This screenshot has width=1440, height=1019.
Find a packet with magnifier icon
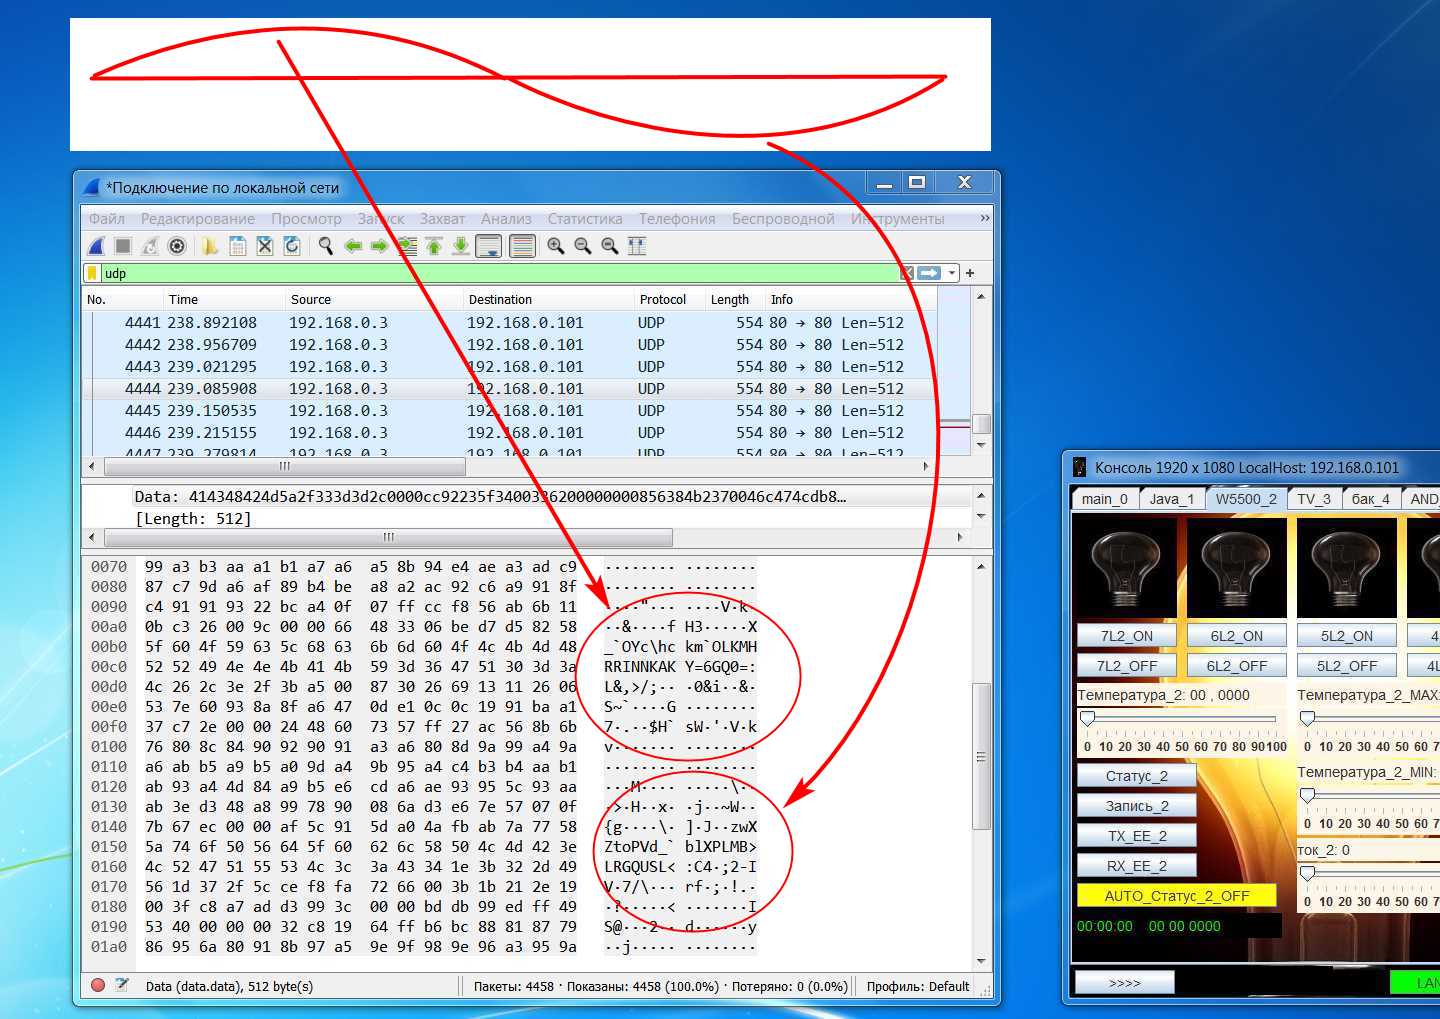(x=325, y=245)
